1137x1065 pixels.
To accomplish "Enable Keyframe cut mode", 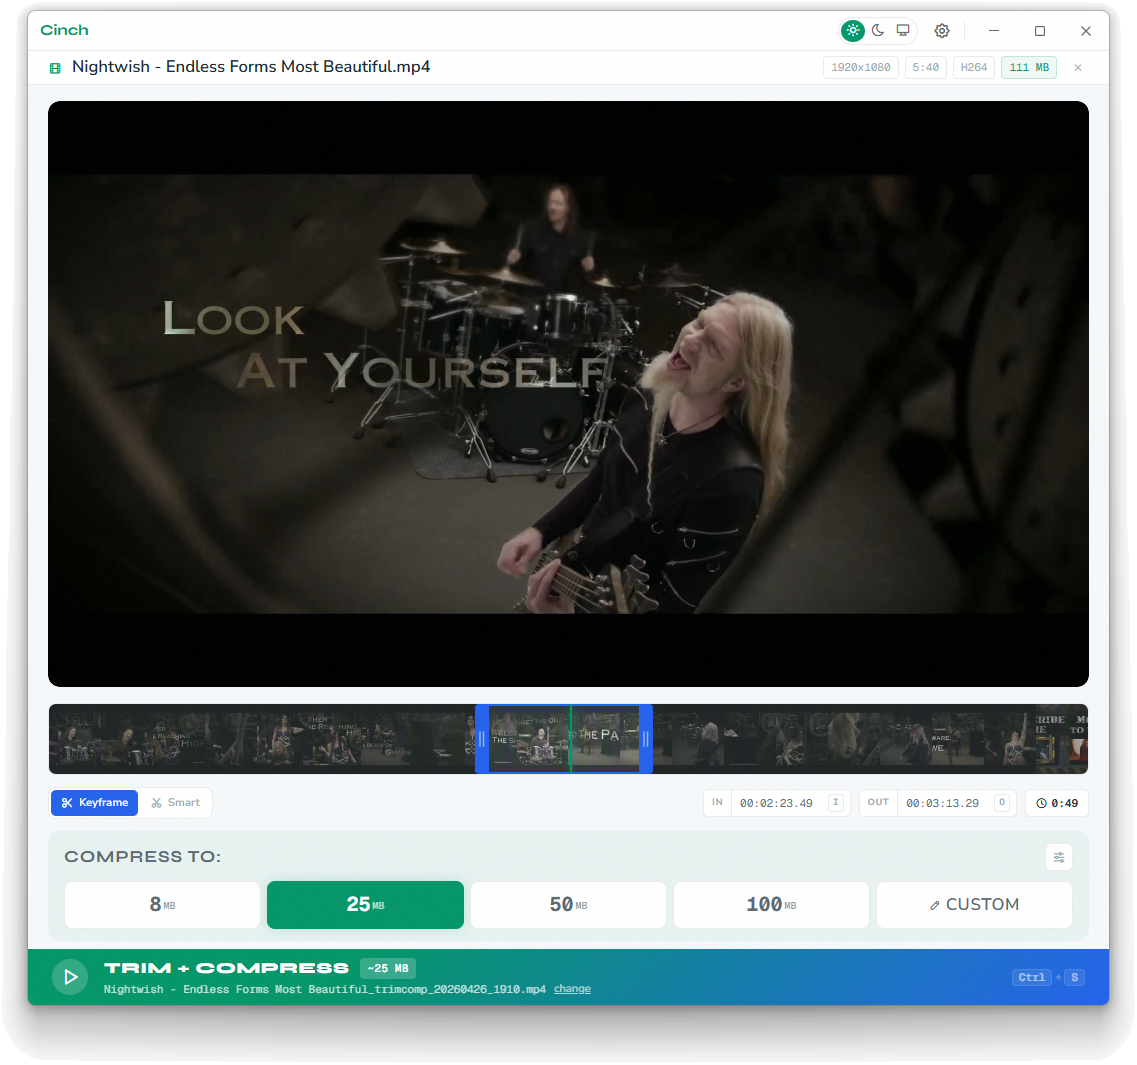I will pos(95,803).
